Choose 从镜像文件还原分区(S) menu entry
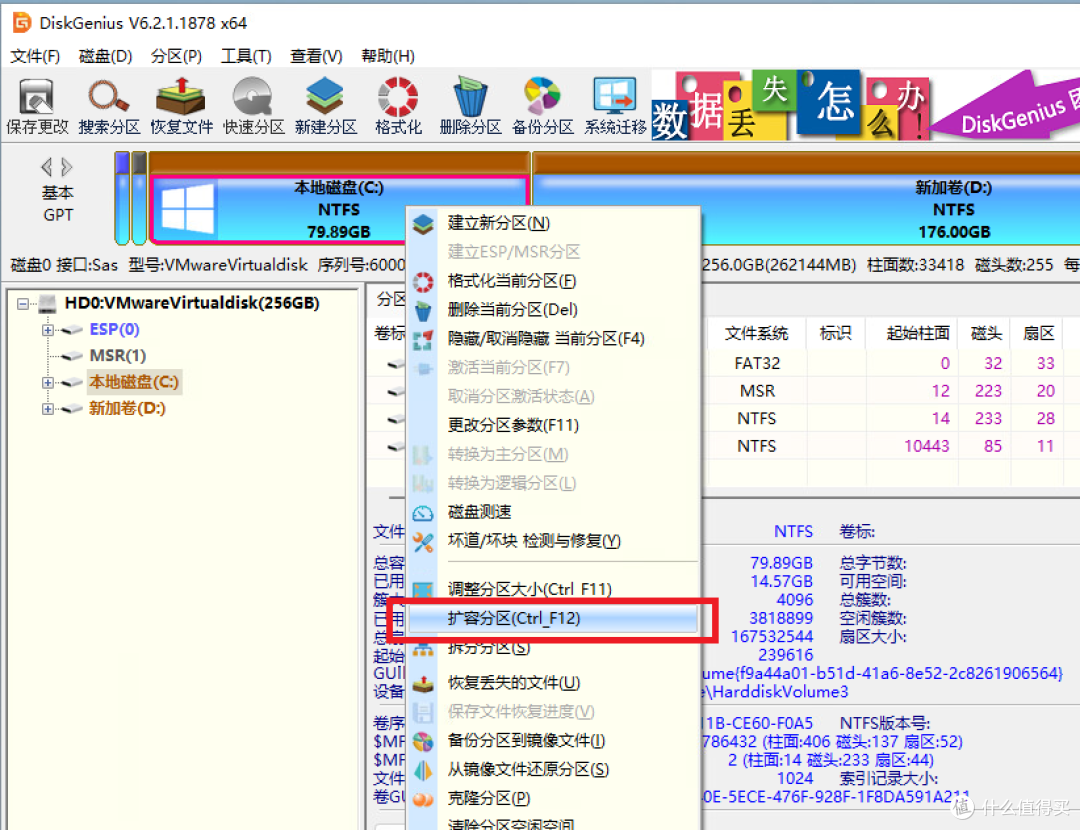1080x830 pixels. click(553, 770)
